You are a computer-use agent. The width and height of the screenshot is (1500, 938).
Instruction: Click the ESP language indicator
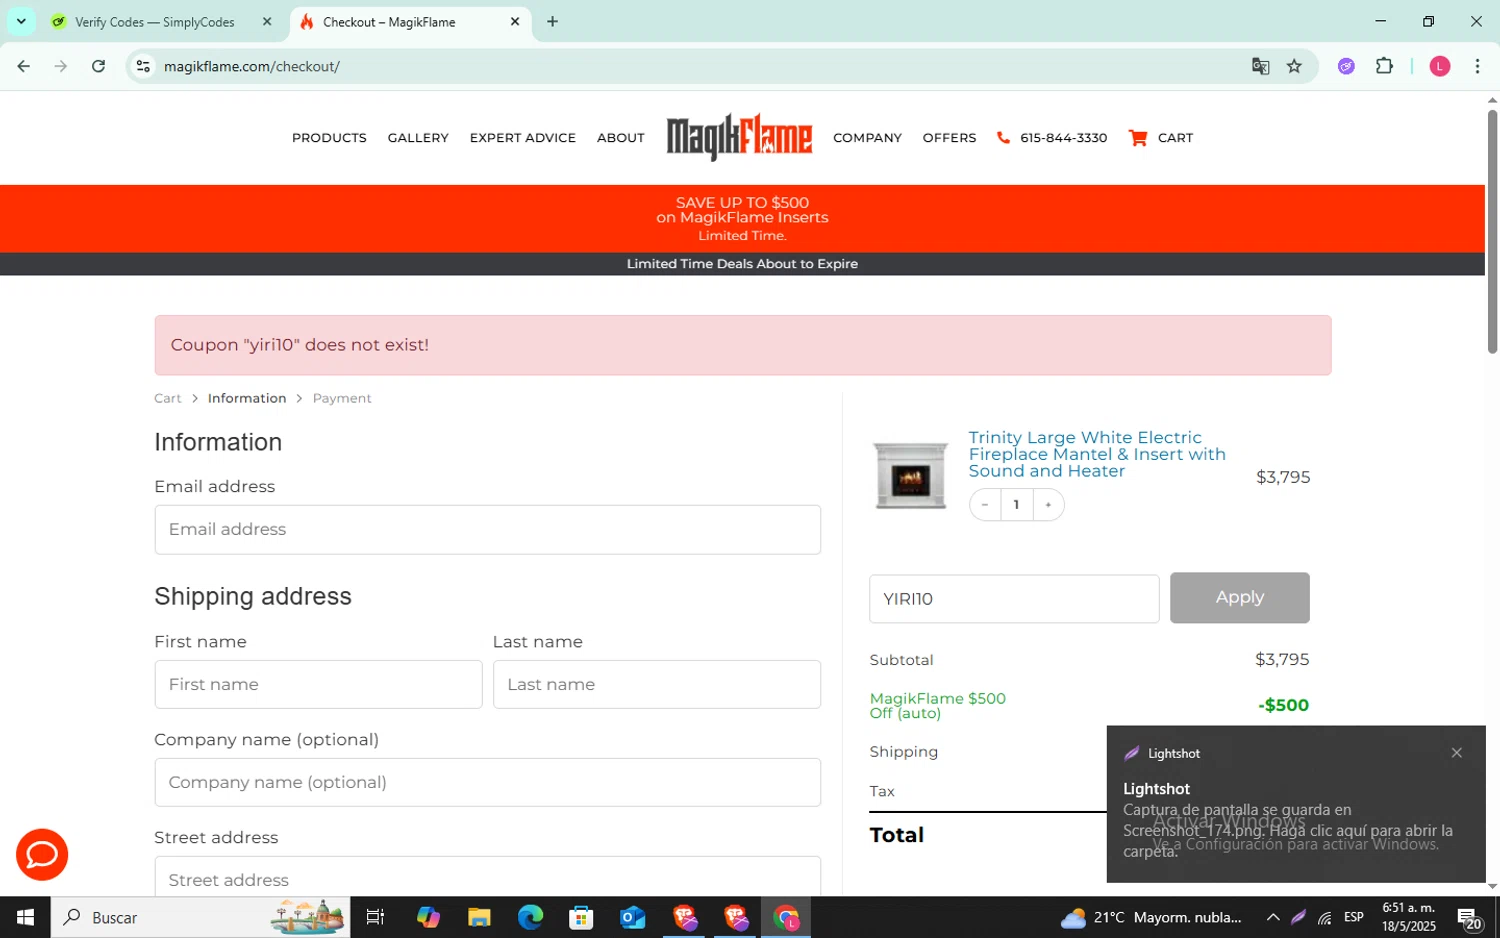pos(1354,917)
